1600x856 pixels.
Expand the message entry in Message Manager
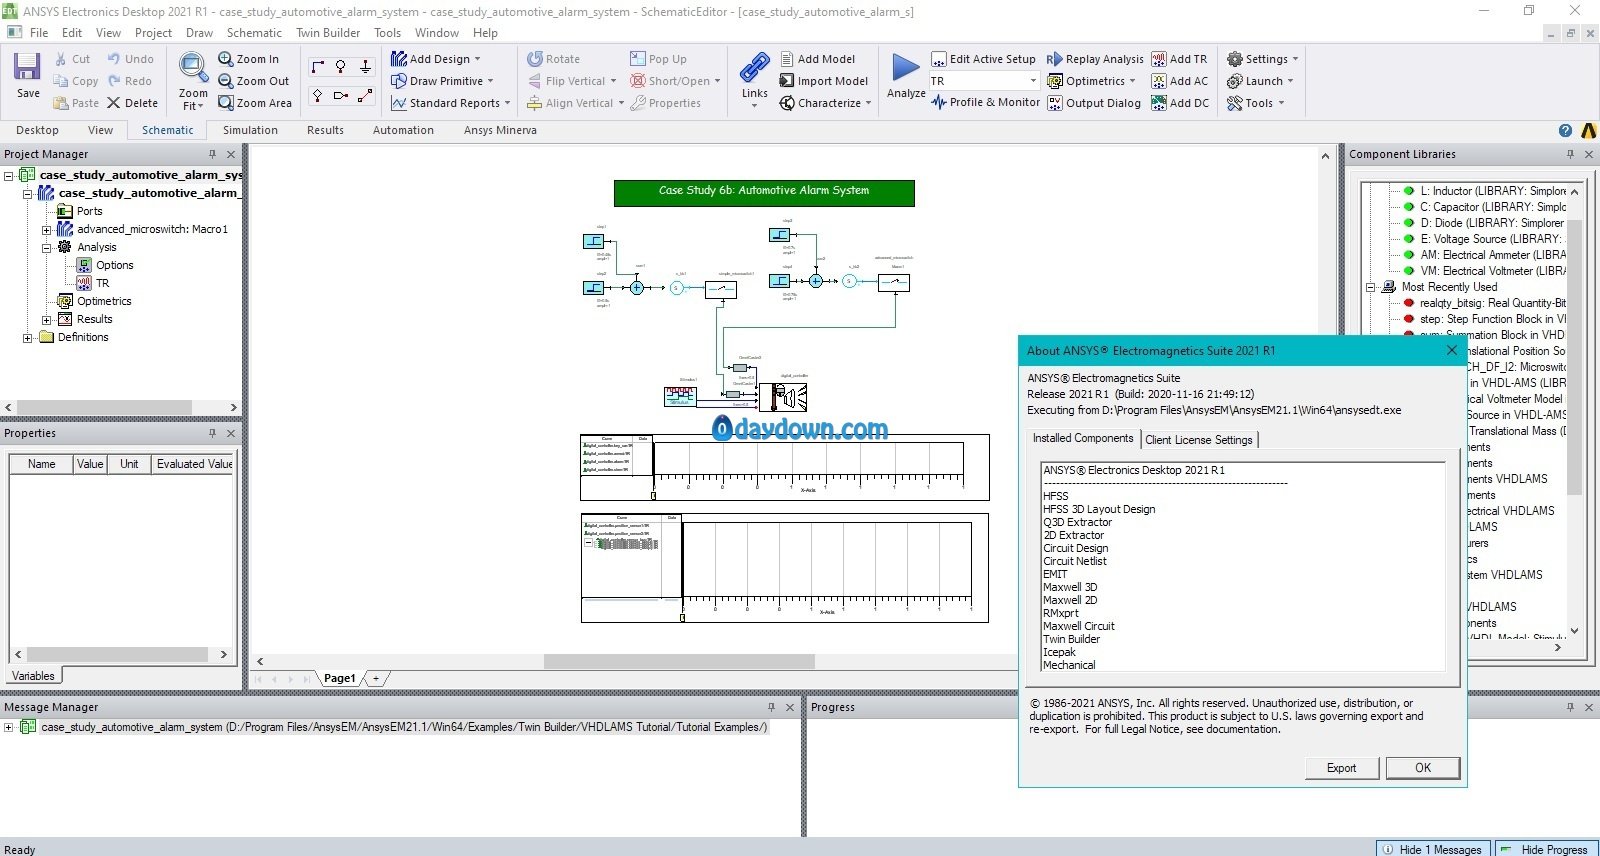(9, 727)
